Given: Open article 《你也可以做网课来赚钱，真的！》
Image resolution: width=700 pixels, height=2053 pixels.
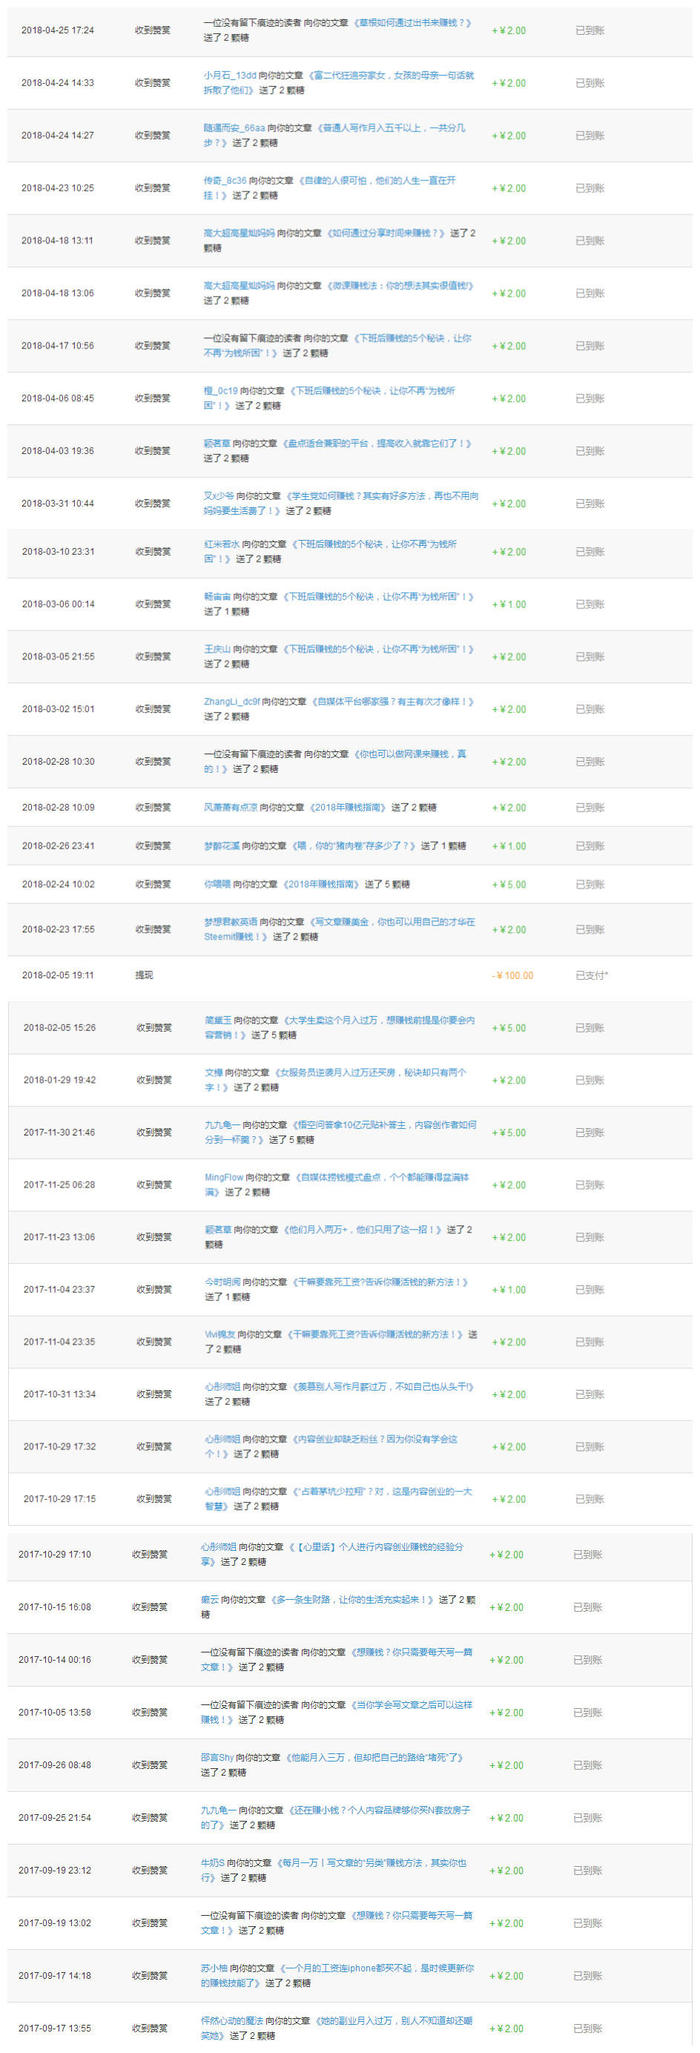Looking at the screenshot, I should click(335, 761).
